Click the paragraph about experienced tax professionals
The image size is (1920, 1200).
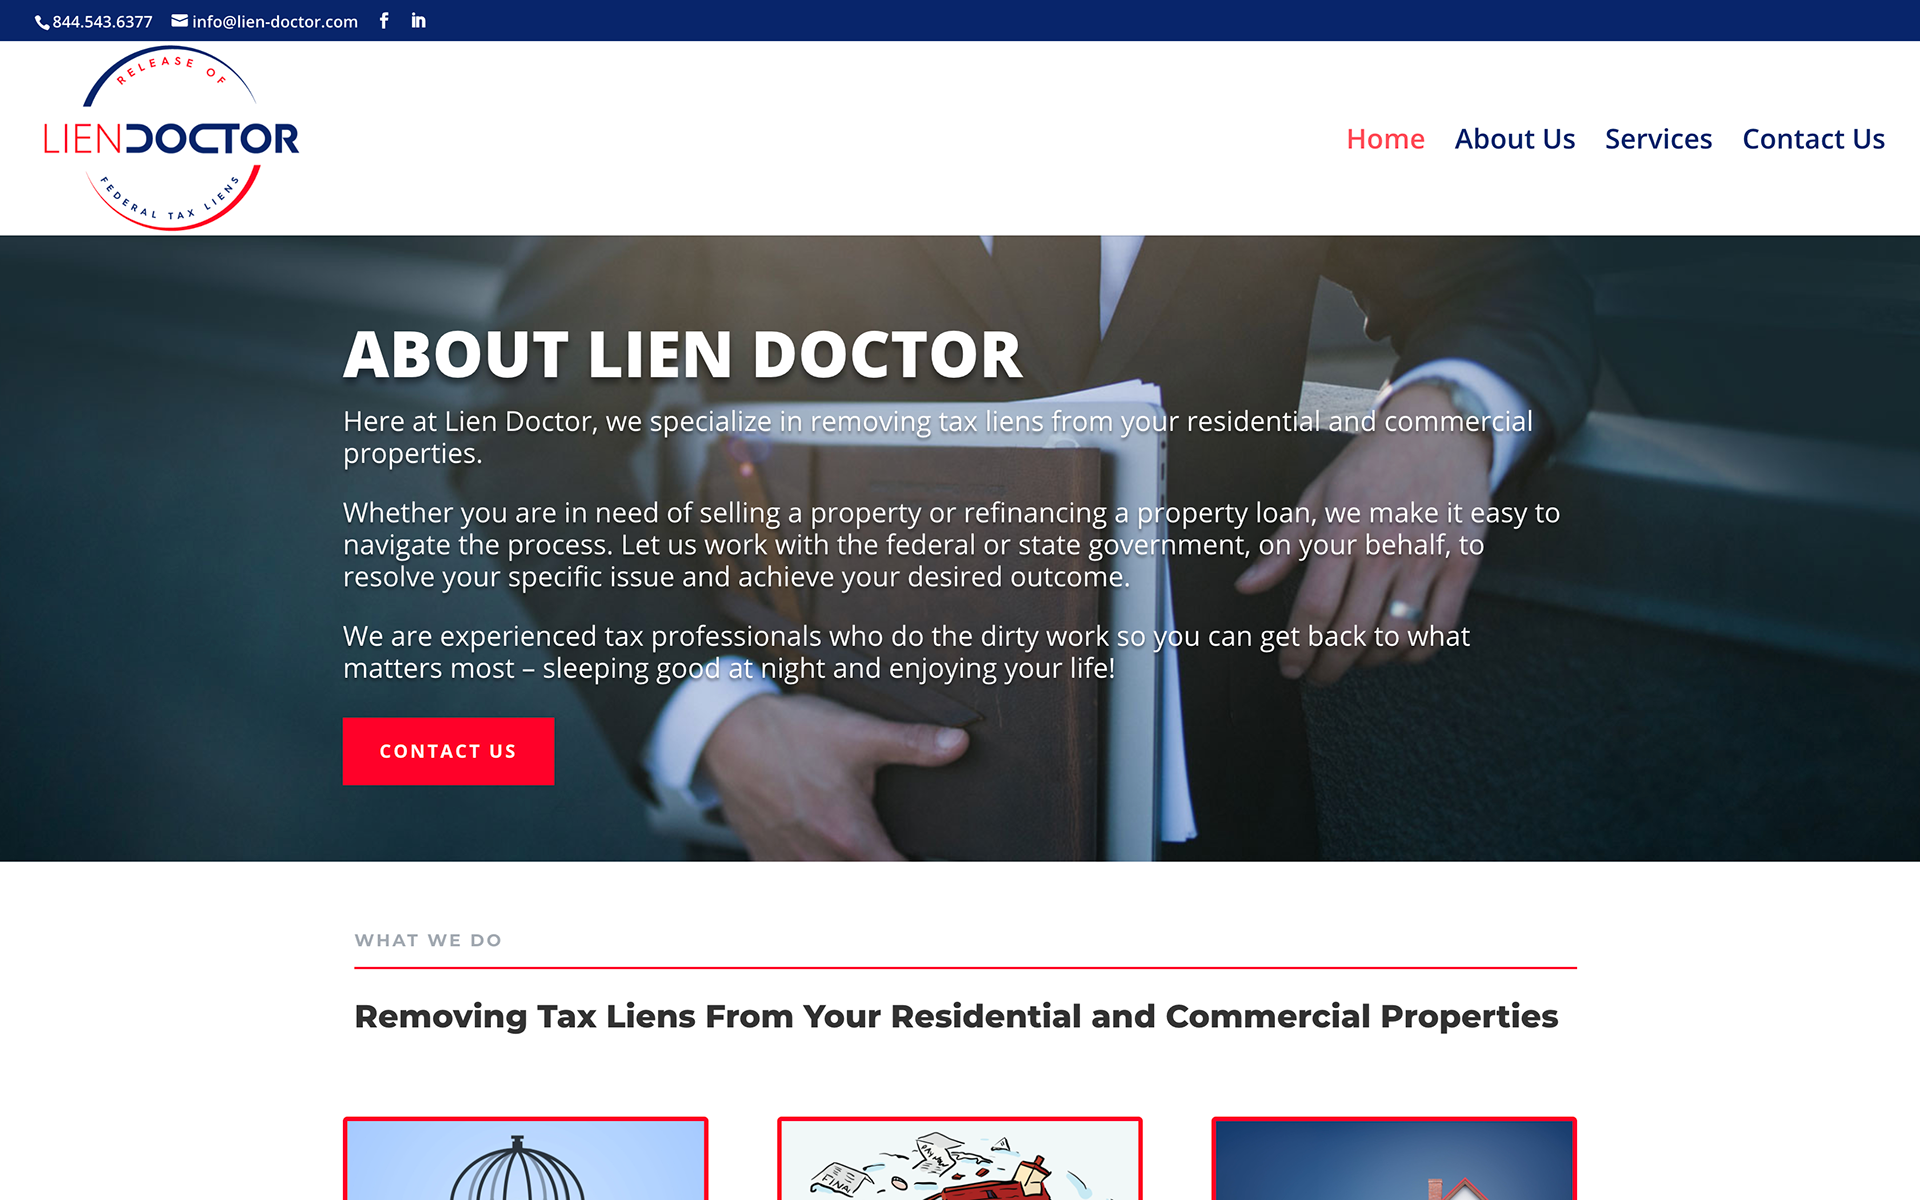(x=906, y=652)
